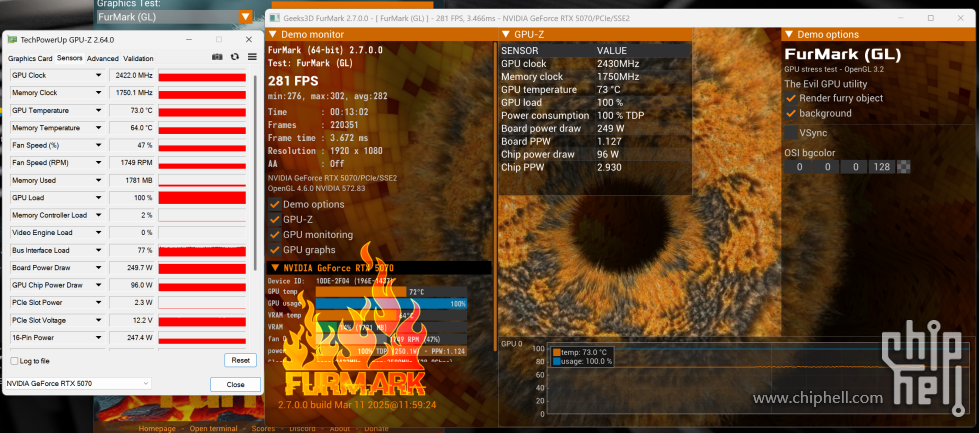
Task: Click the blue GPU usage 100% bar
Action: [x=391, y=304]
